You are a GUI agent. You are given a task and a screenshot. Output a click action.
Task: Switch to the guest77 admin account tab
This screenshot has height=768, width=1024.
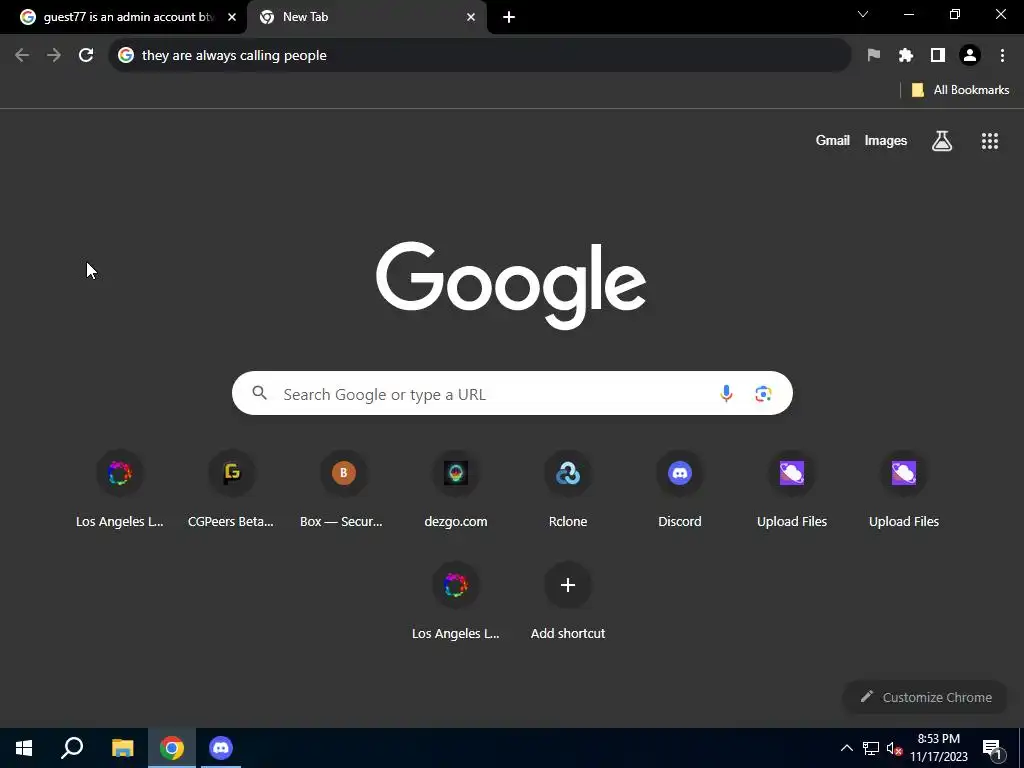tap(123, 17)
